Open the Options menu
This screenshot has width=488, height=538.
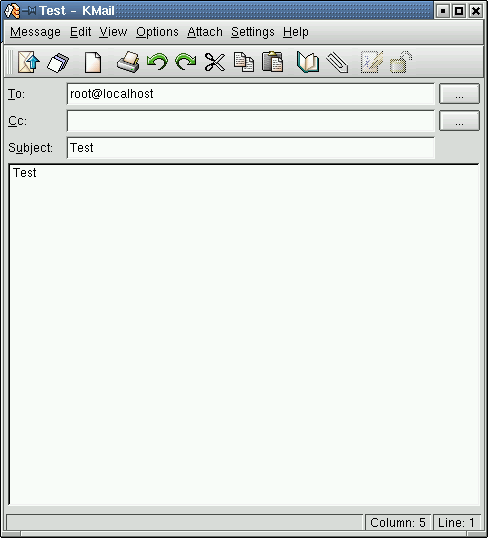coord(157,32)
